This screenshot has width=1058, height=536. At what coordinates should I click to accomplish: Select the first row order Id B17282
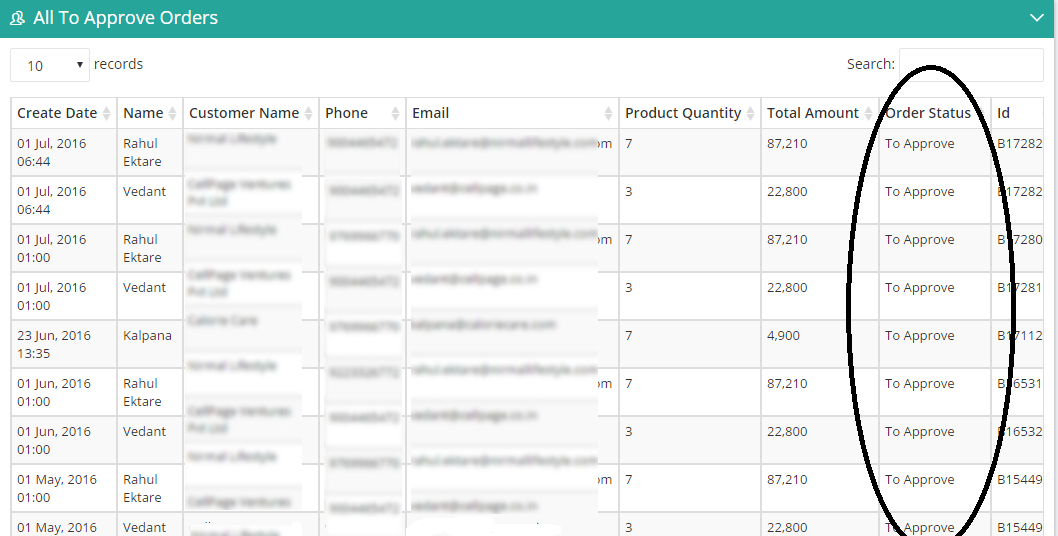pos(1020,144)
